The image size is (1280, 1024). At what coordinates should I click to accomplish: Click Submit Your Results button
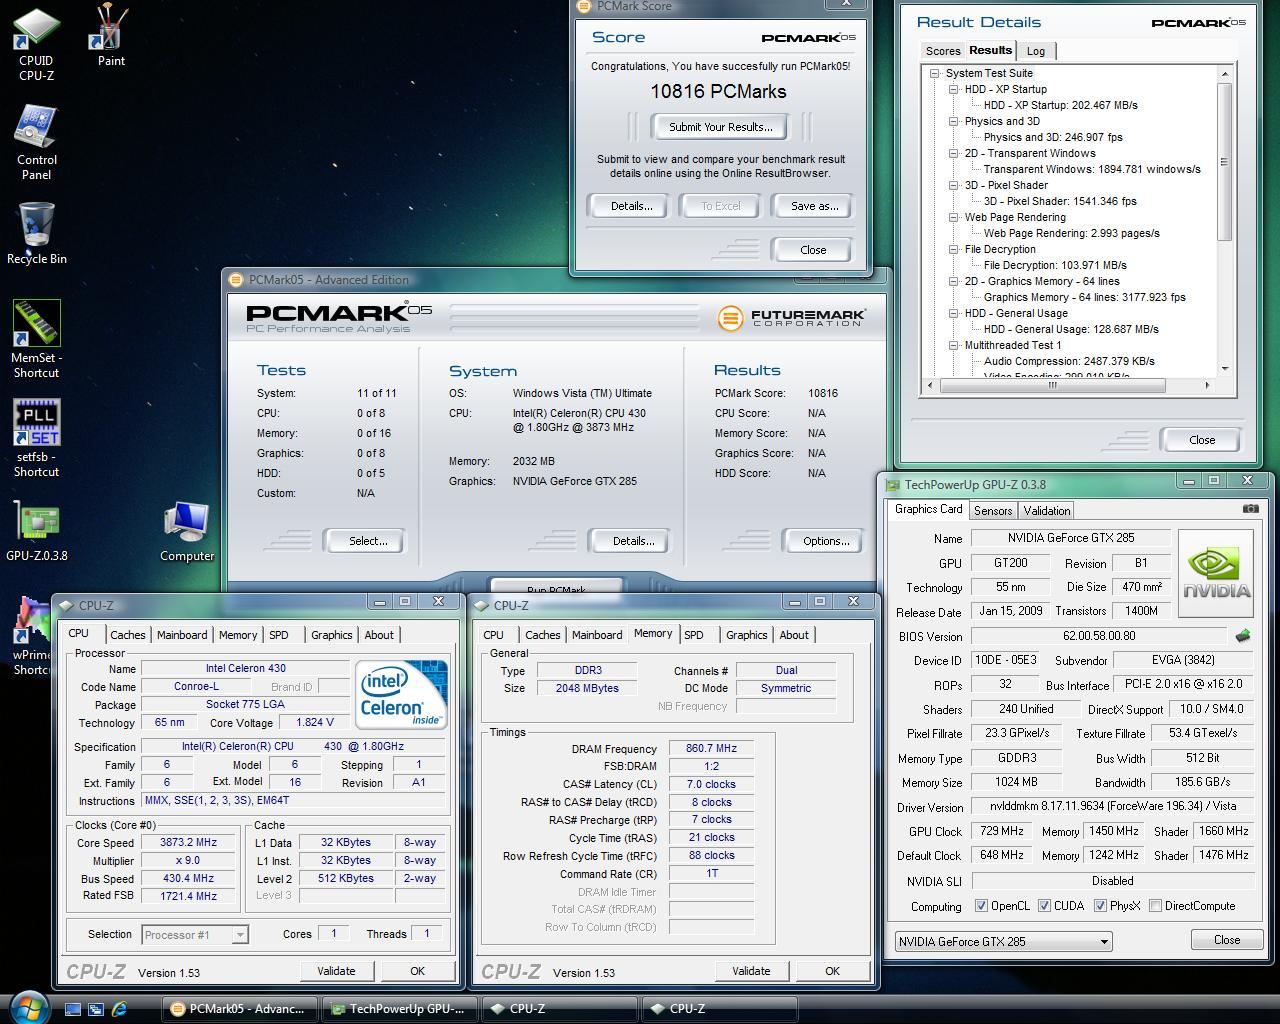click(x=721, y=127)
